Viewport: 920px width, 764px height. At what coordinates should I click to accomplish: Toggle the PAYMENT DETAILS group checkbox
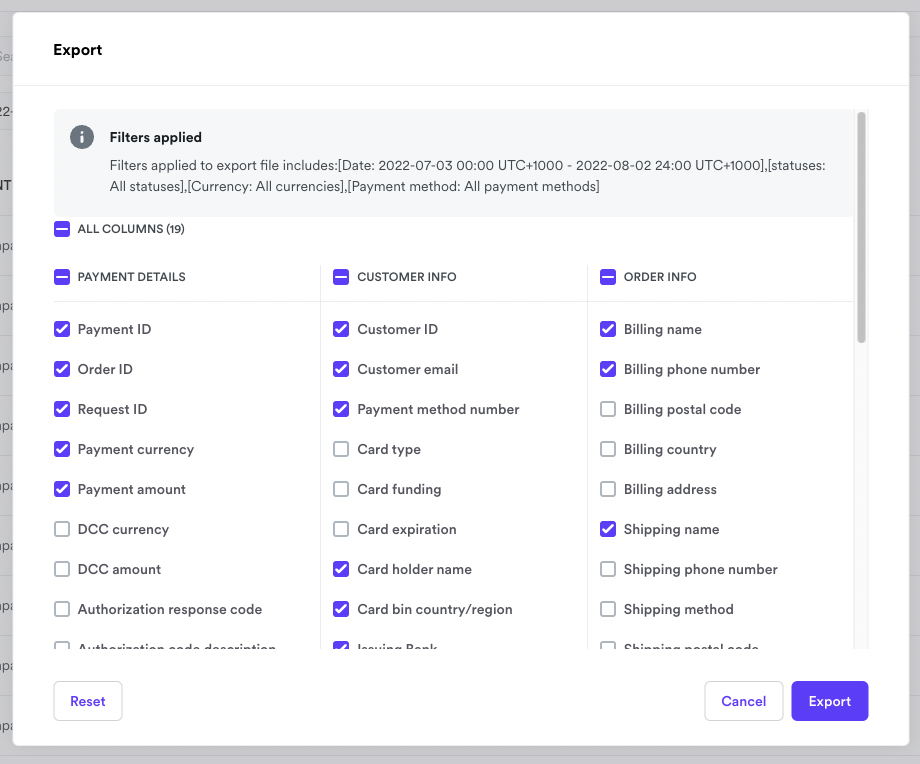click(62, 277)
